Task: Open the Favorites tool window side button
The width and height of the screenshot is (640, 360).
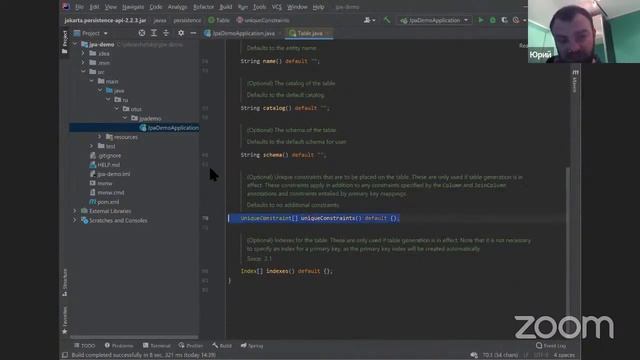Action: pos(64,320)
